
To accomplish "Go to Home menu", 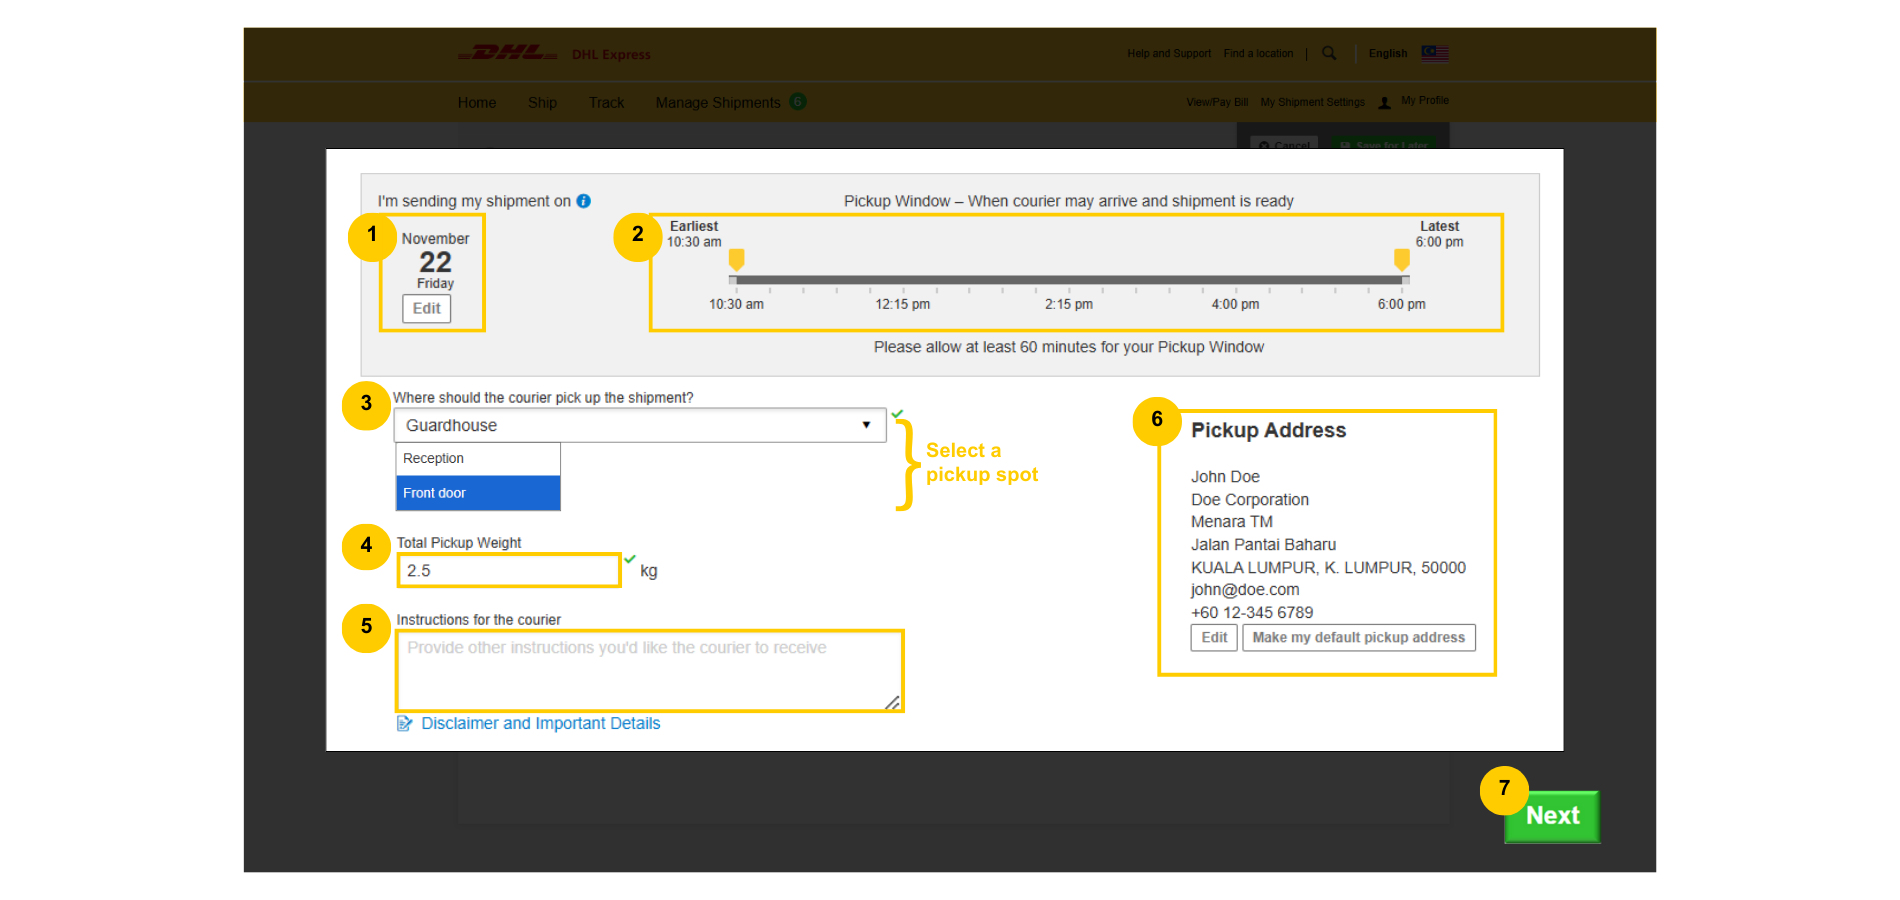I will 477,102.
